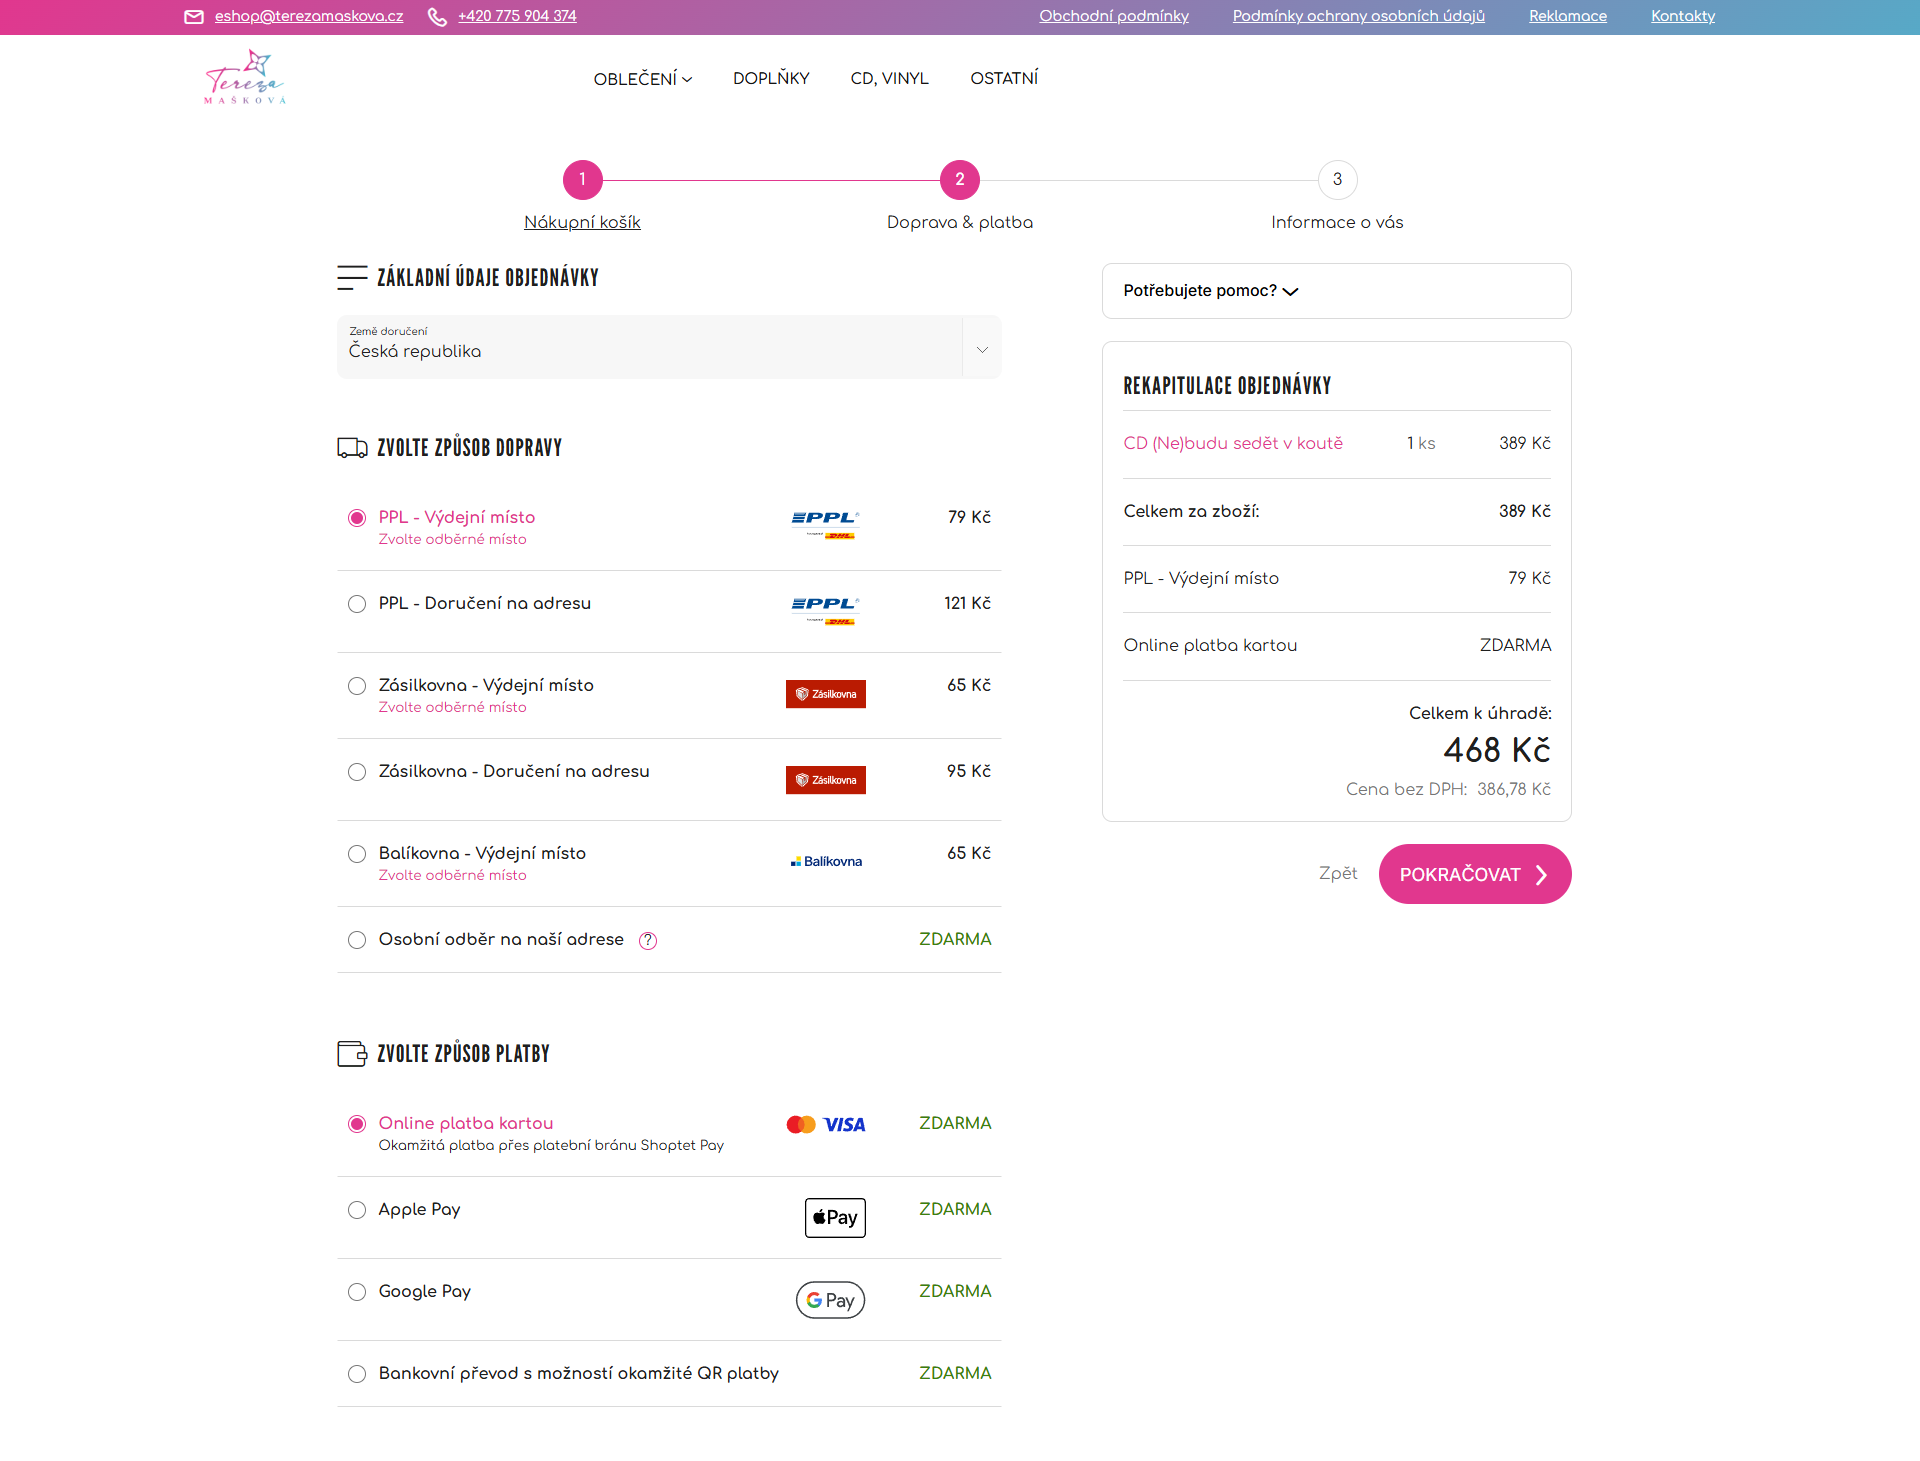Click the Apple Pay logo
The height and width of the screenshot is (1461, 1920).
835,1217
